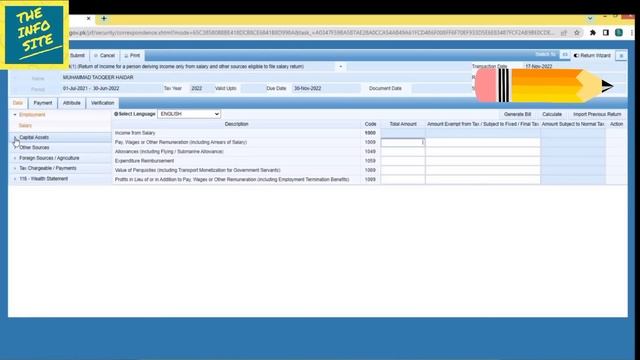Open the Select Language ENGLISH dropdown

189,114
